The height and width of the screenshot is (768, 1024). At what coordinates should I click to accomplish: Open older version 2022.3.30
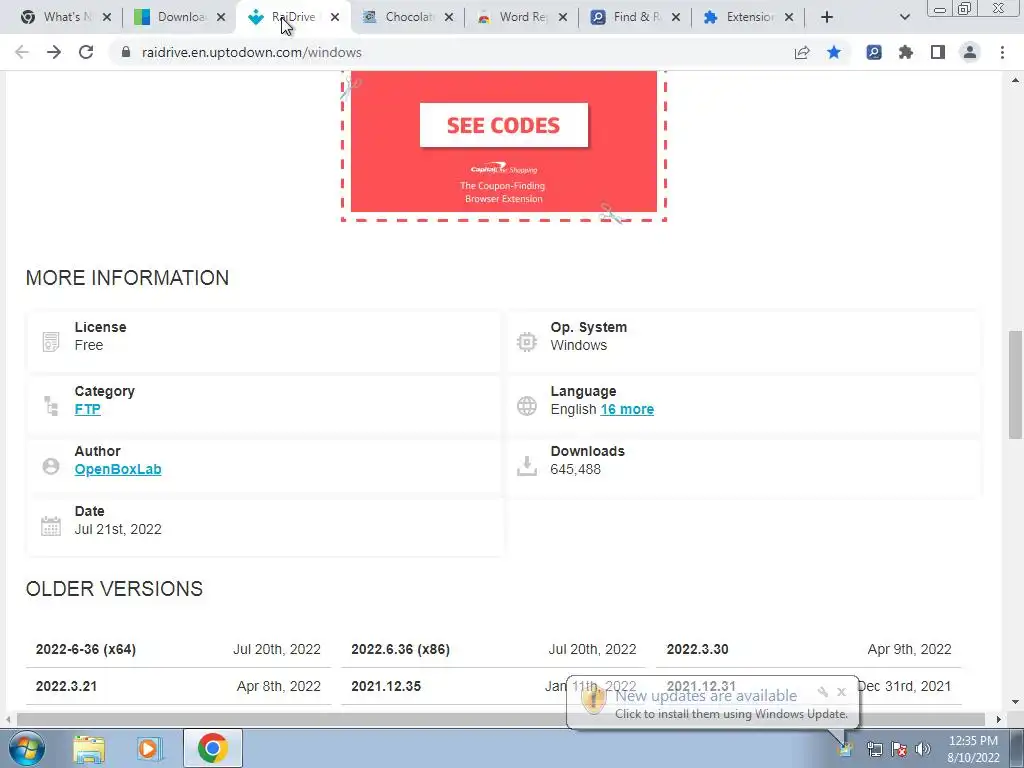tap(697, 649)
